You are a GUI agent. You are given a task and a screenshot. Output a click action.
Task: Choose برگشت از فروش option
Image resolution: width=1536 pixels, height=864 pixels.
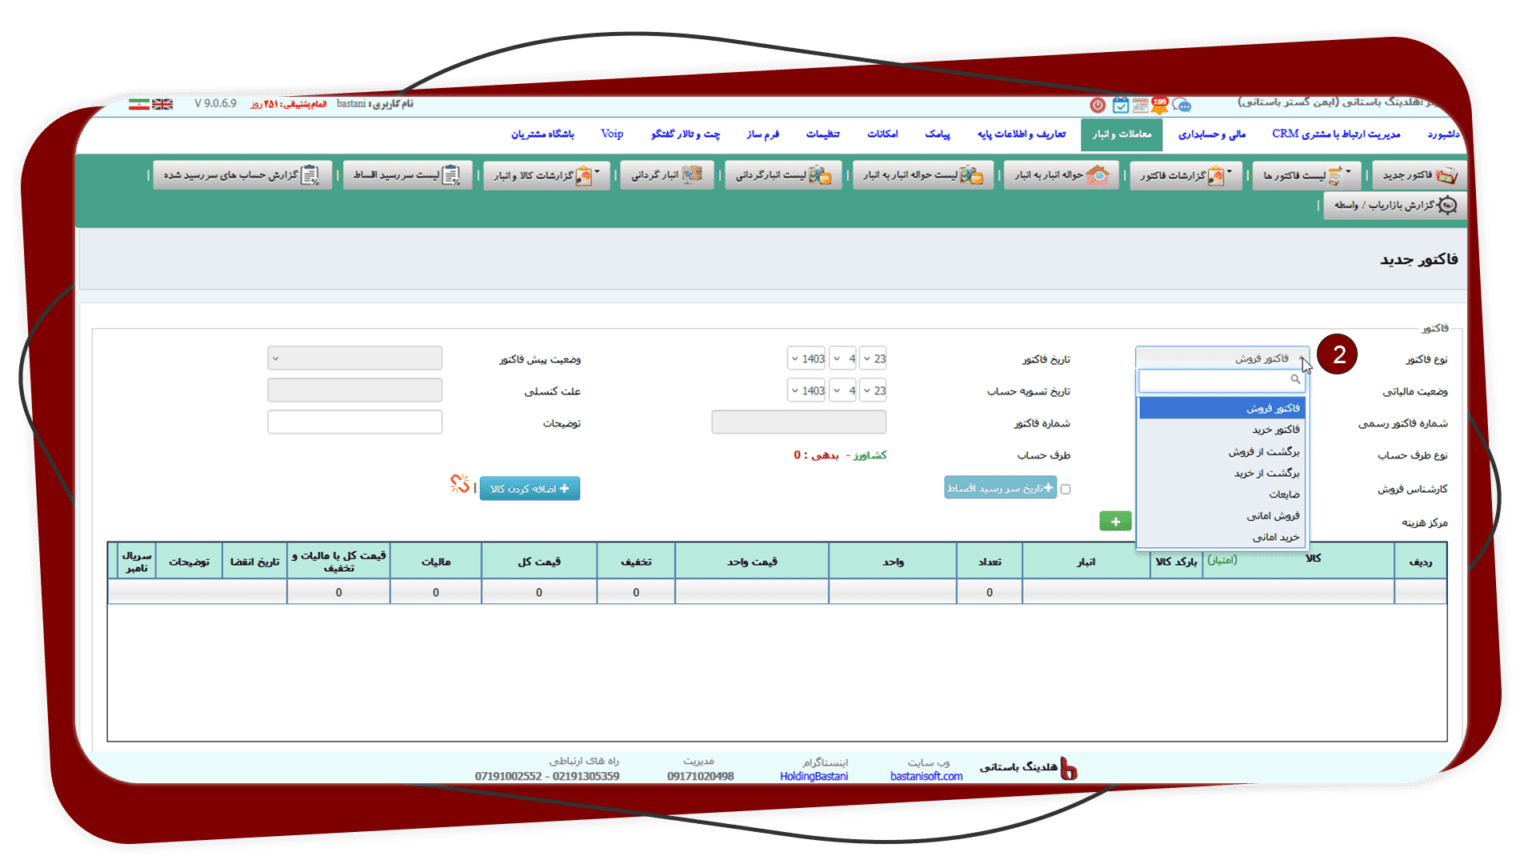1222,452
